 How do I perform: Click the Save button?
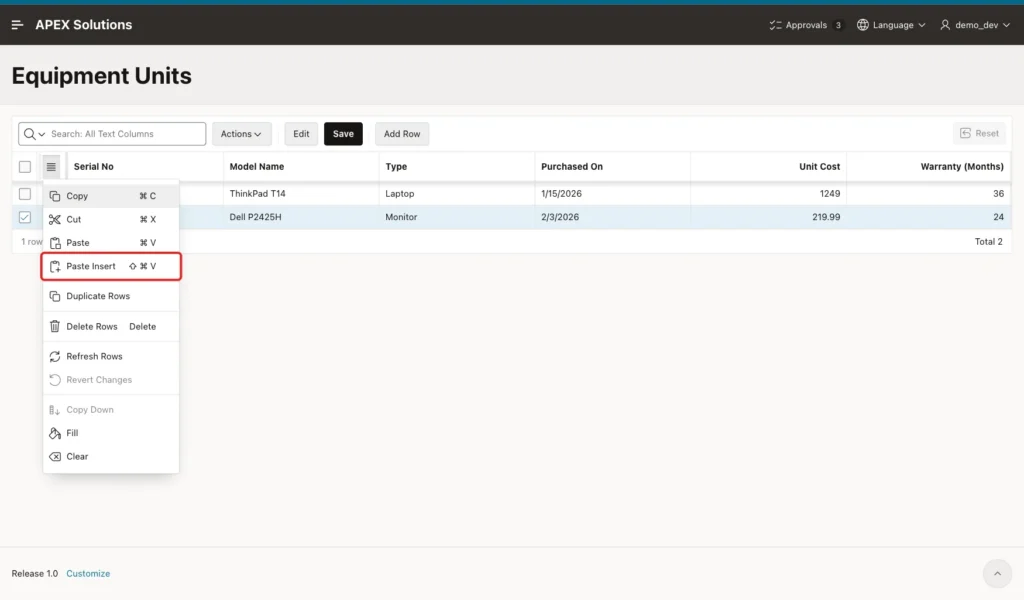pos(344,134)
